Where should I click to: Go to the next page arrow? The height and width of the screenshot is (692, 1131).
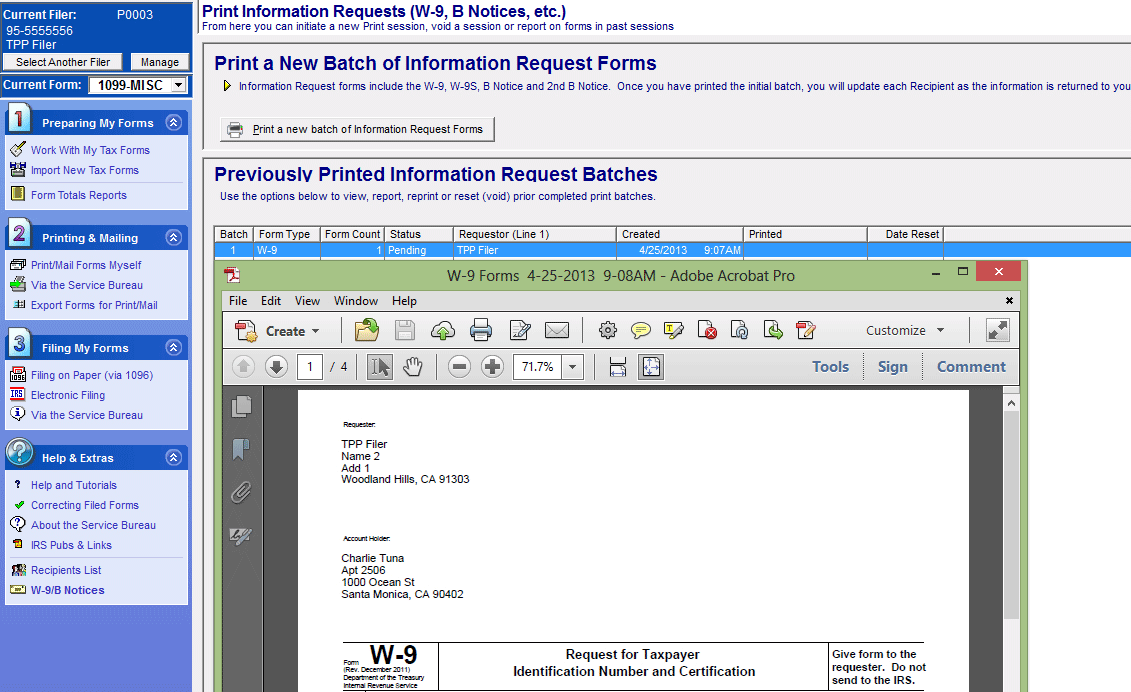click(x=276, y=367)
